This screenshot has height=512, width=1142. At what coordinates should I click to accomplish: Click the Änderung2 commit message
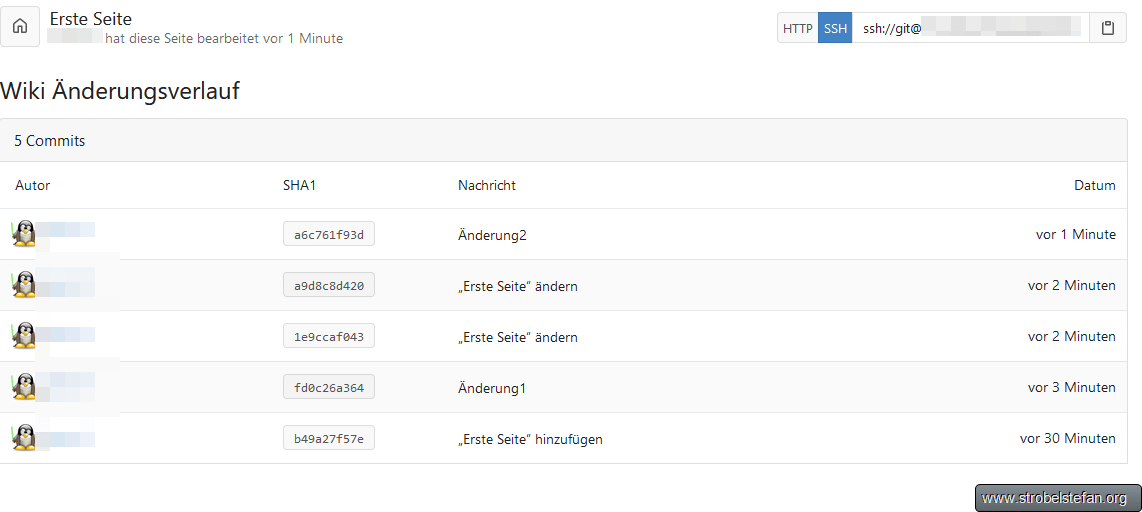492,235
